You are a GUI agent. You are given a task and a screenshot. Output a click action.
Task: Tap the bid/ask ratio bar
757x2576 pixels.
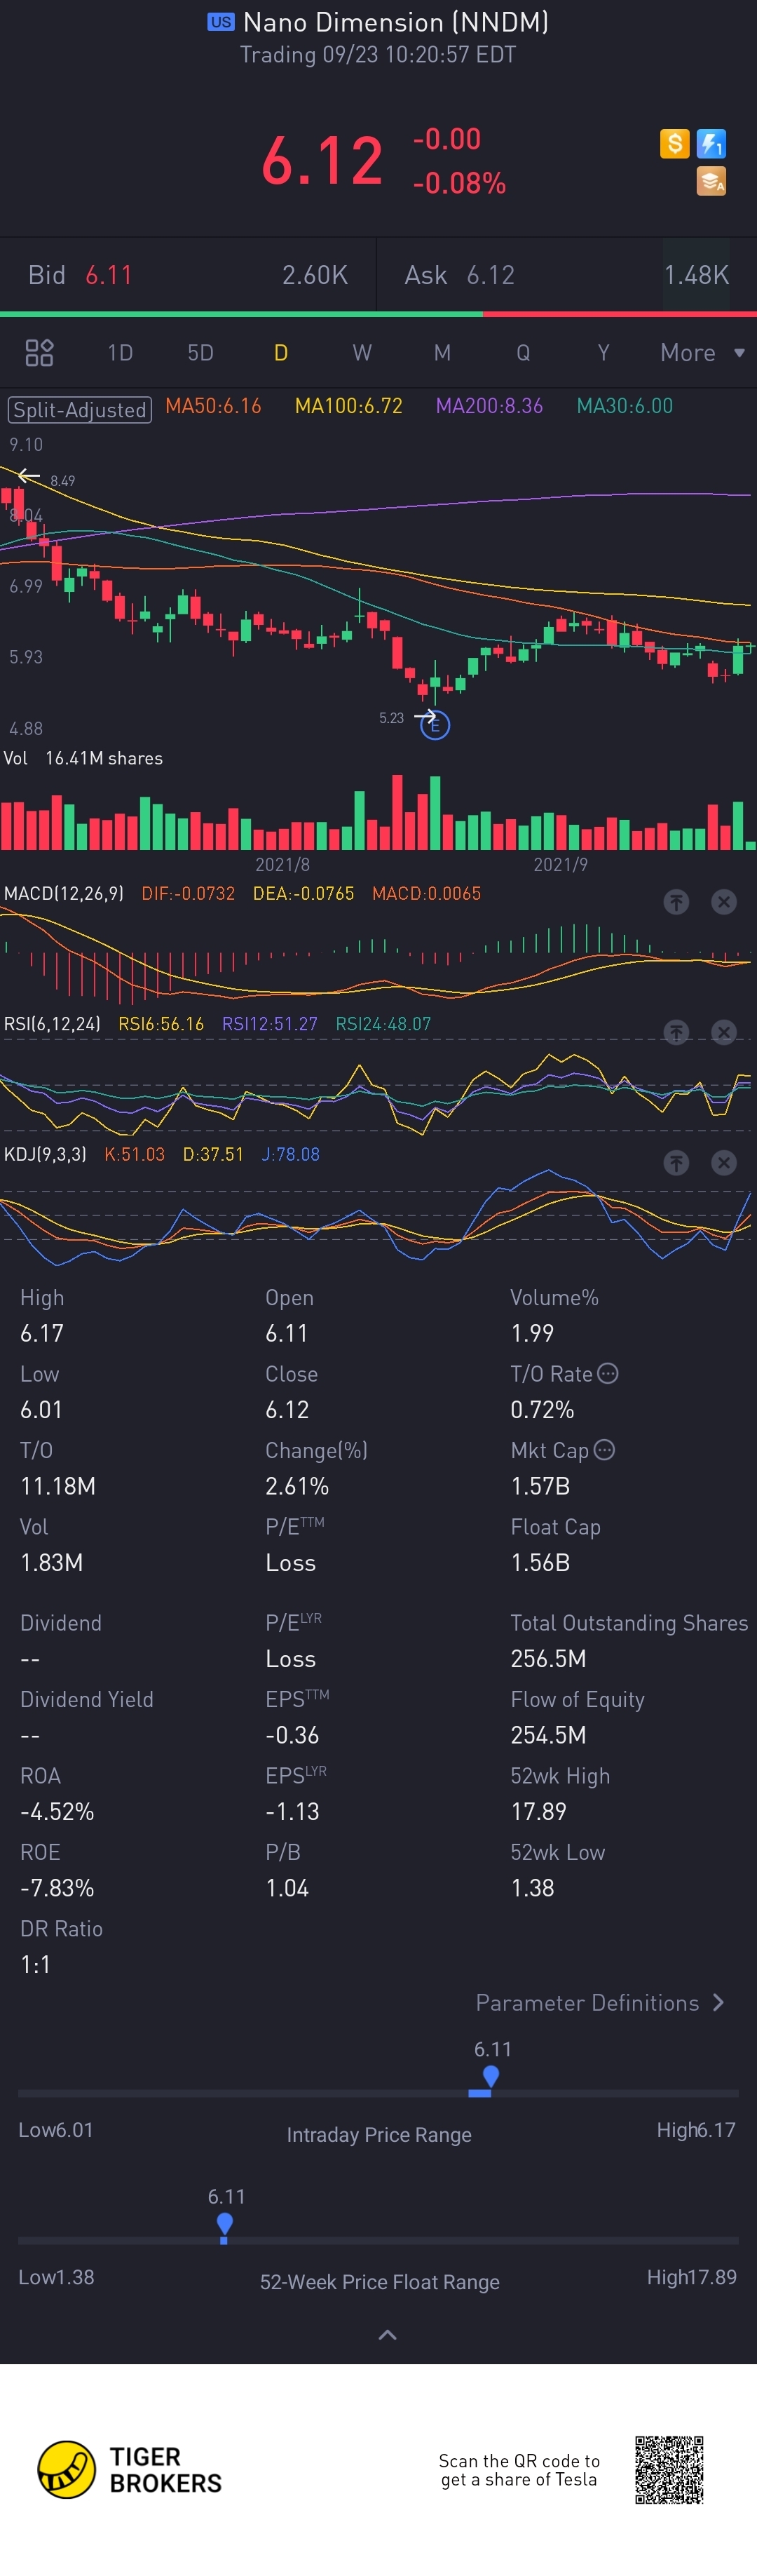[378, 314]
